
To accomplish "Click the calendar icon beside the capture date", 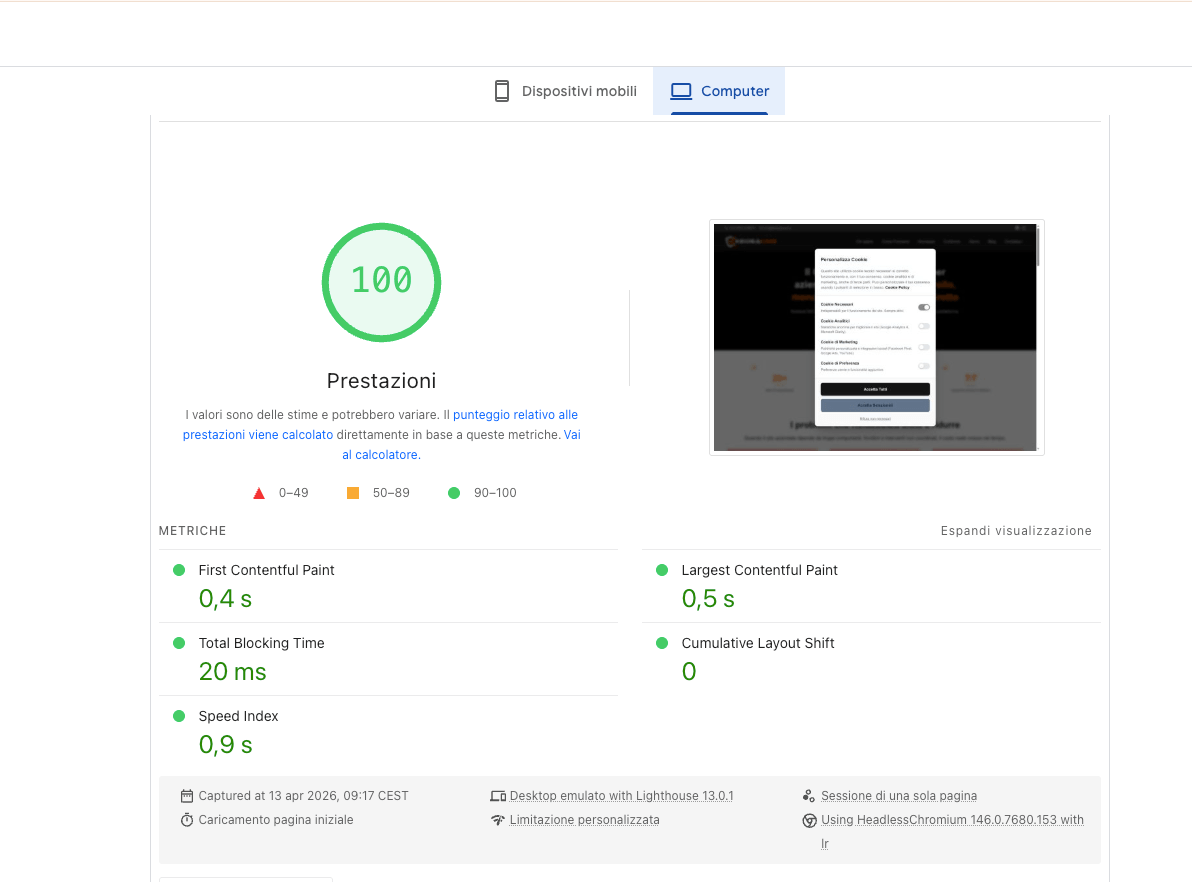I will [187, 795].
